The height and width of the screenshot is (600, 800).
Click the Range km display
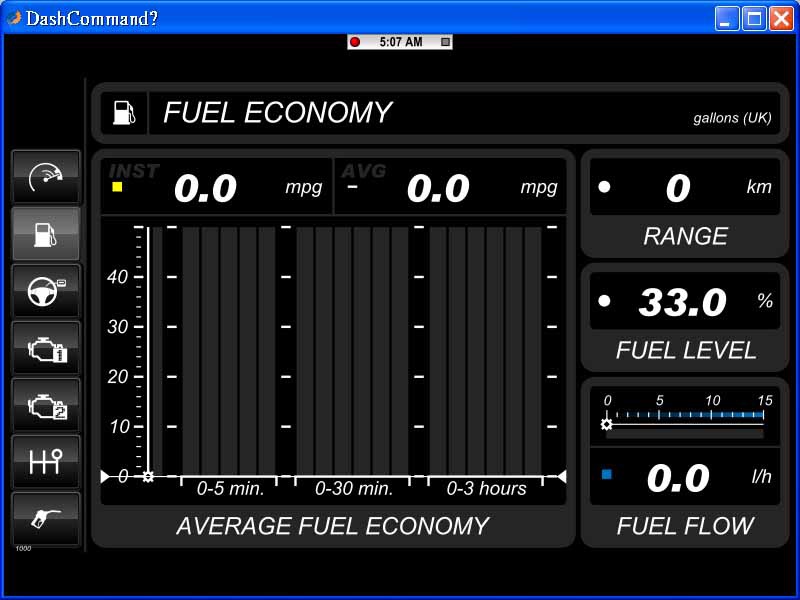click(x=684, y=187)
